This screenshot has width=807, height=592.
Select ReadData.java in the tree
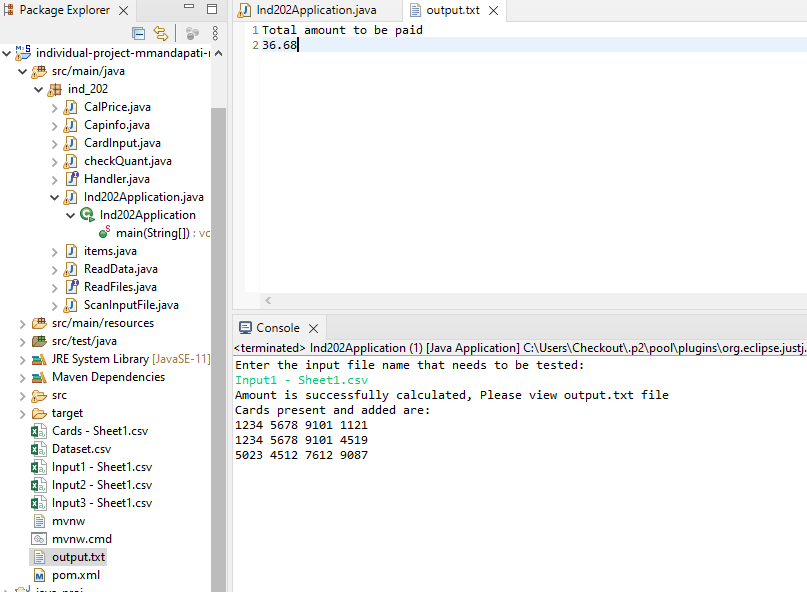click(120, 269)
